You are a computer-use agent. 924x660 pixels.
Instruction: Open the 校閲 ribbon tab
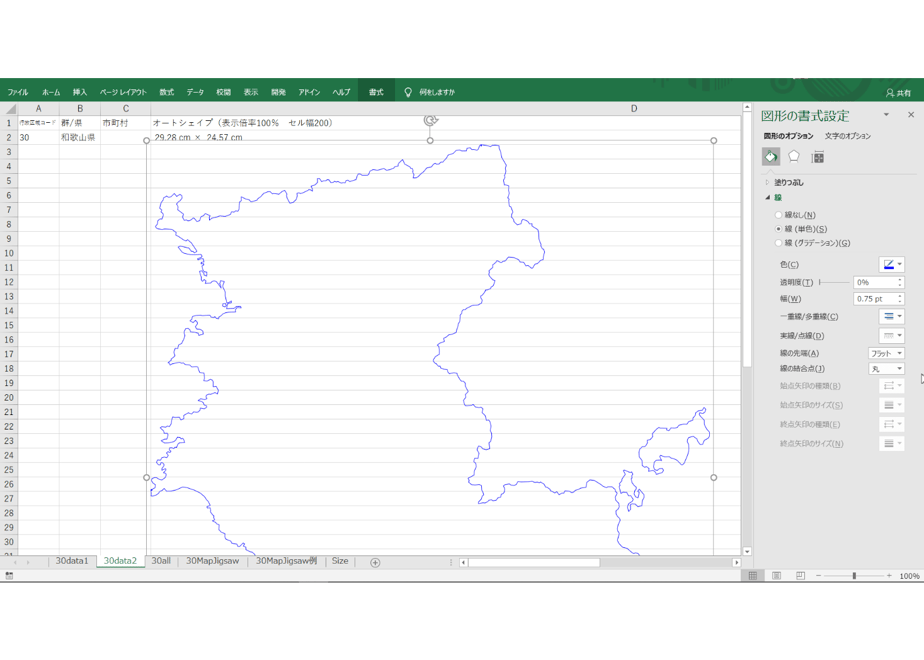[x=223, y=93]
